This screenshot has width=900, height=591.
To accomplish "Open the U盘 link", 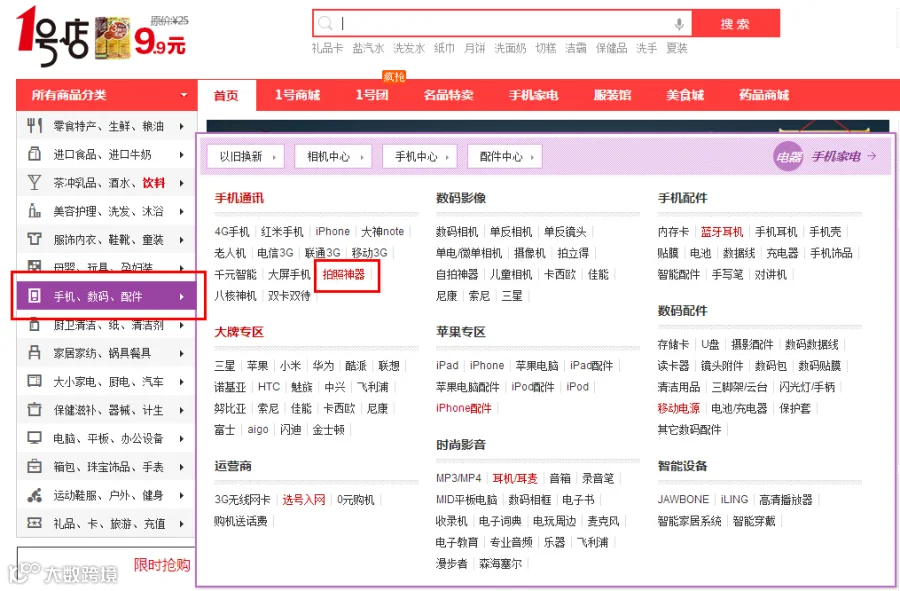I will pos(710,344).
